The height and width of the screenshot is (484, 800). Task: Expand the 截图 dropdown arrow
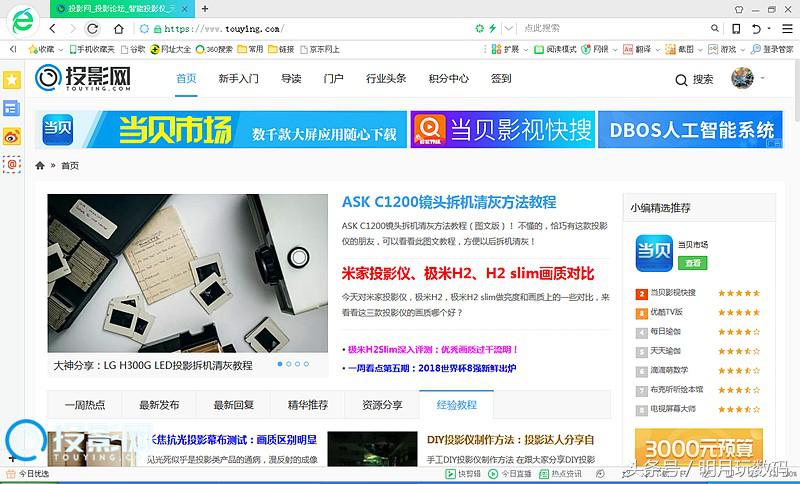click(700, 50)
